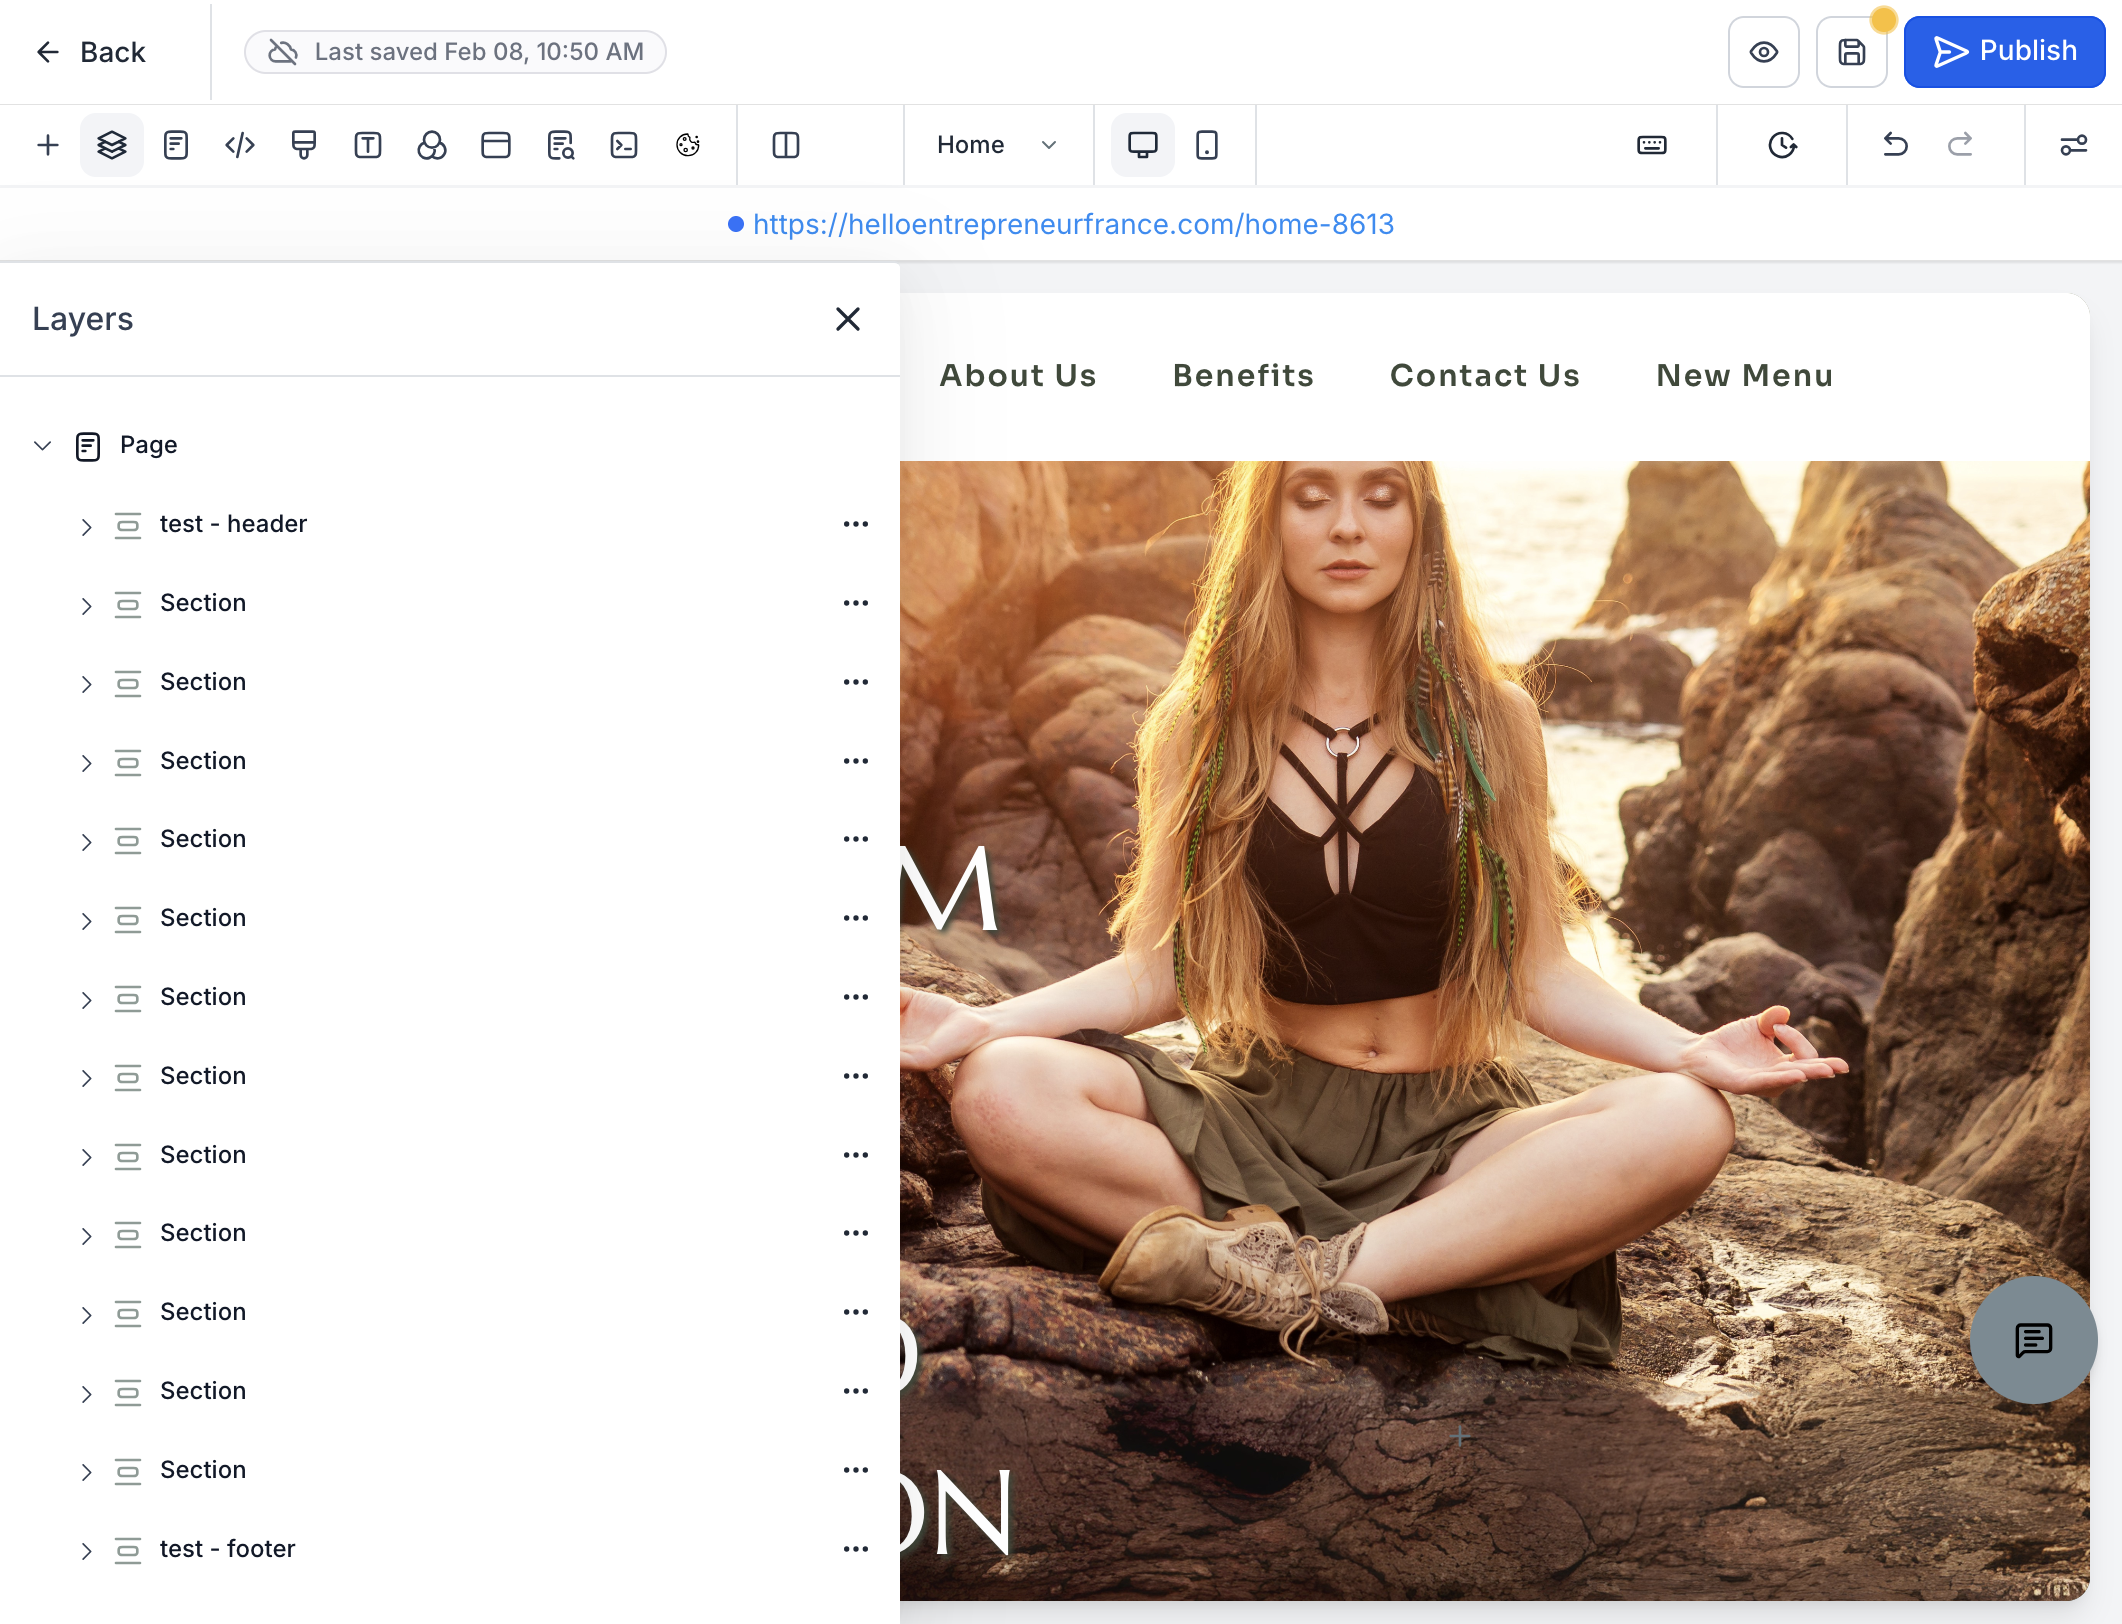2122x1624 pixels.
Task: Expand the test - header layer
Action: [x=86, y=526]
